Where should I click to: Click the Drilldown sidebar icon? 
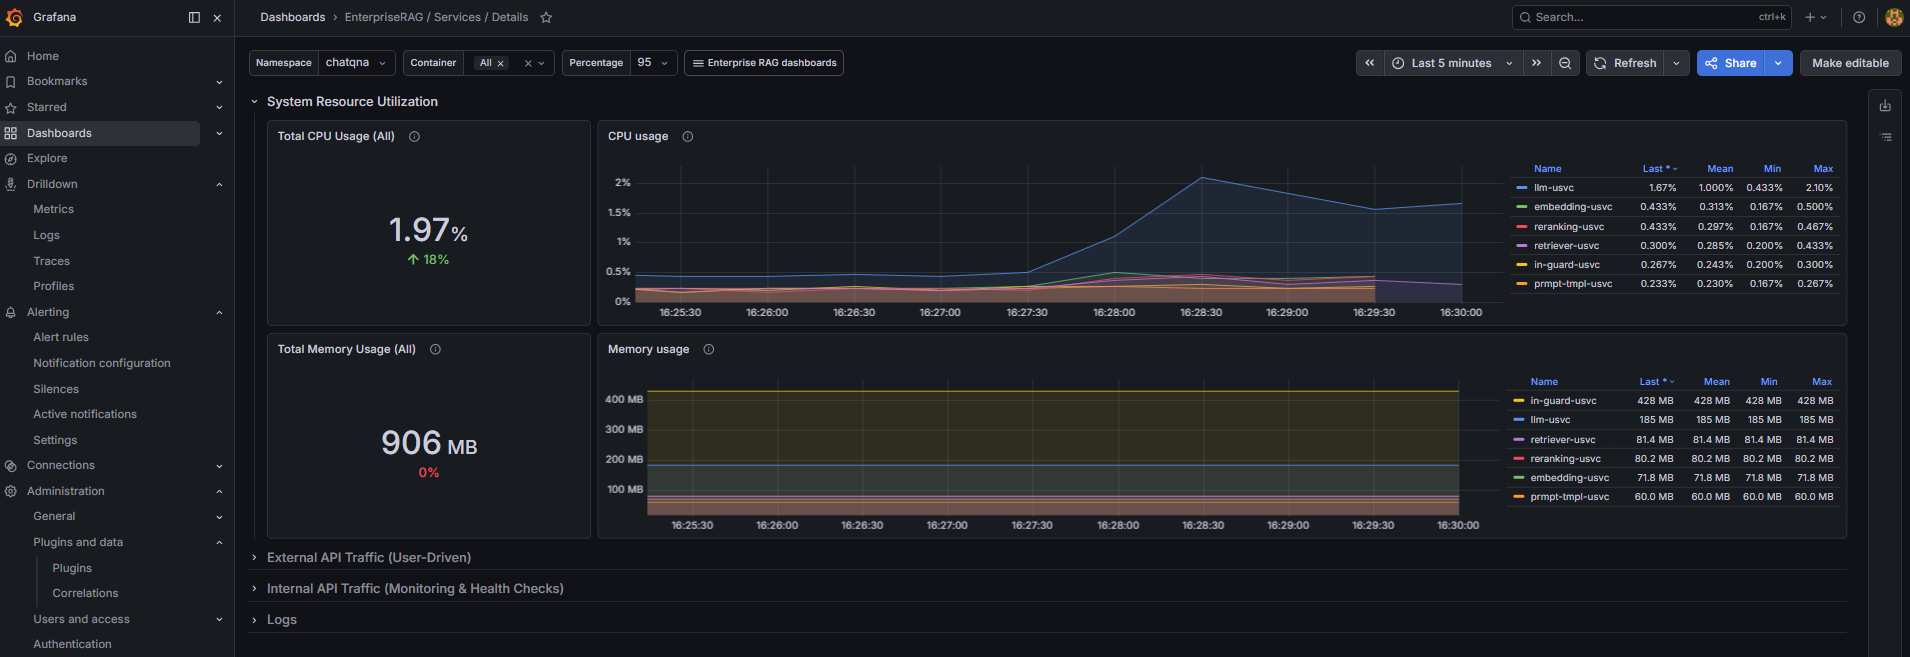(x=11, y=184)
